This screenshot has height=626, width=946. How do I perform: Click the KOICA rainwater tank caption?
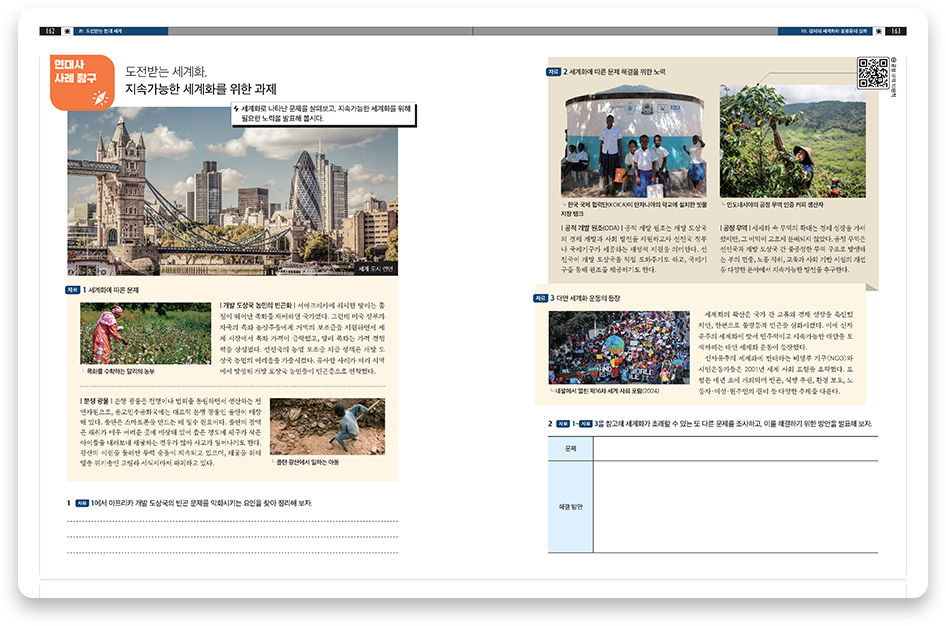633,209
